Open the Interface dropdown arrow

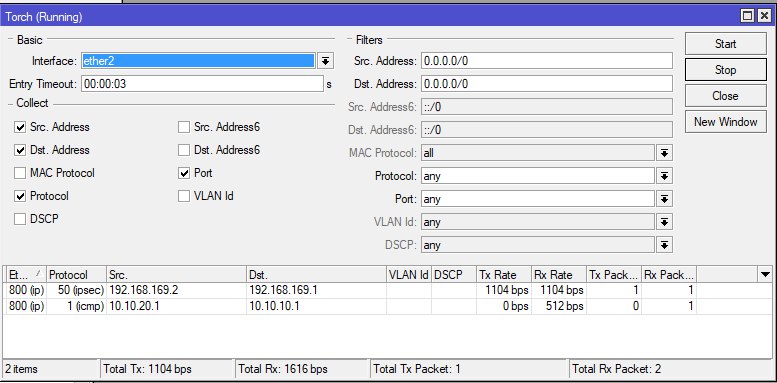pyautogui.click(x=325, y=61)
